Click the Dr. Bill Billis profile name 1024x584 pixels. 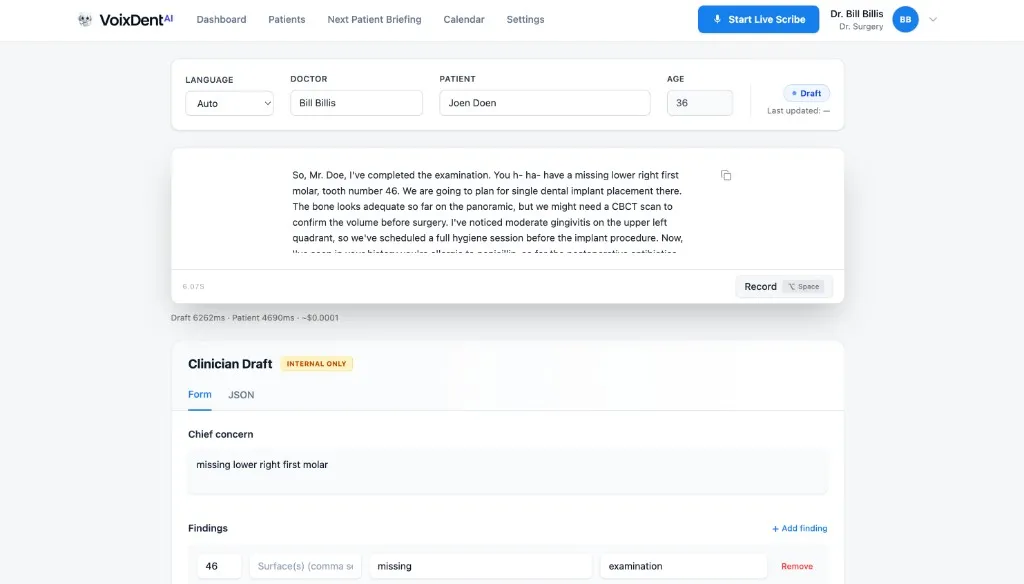click(x=857, y=14)
